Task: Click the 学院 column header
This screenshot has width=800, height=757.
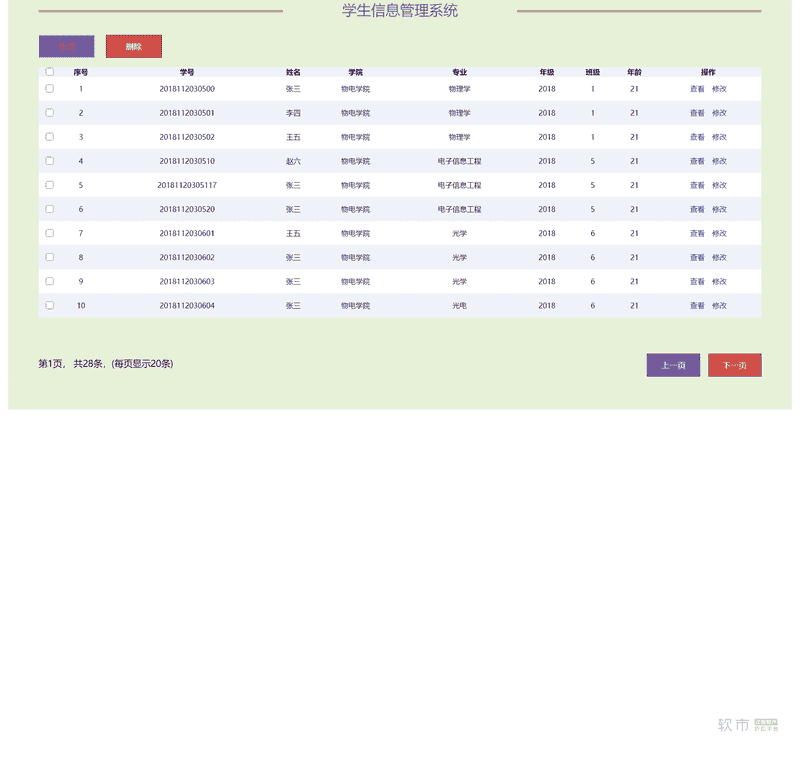Action: pos(356,72)
